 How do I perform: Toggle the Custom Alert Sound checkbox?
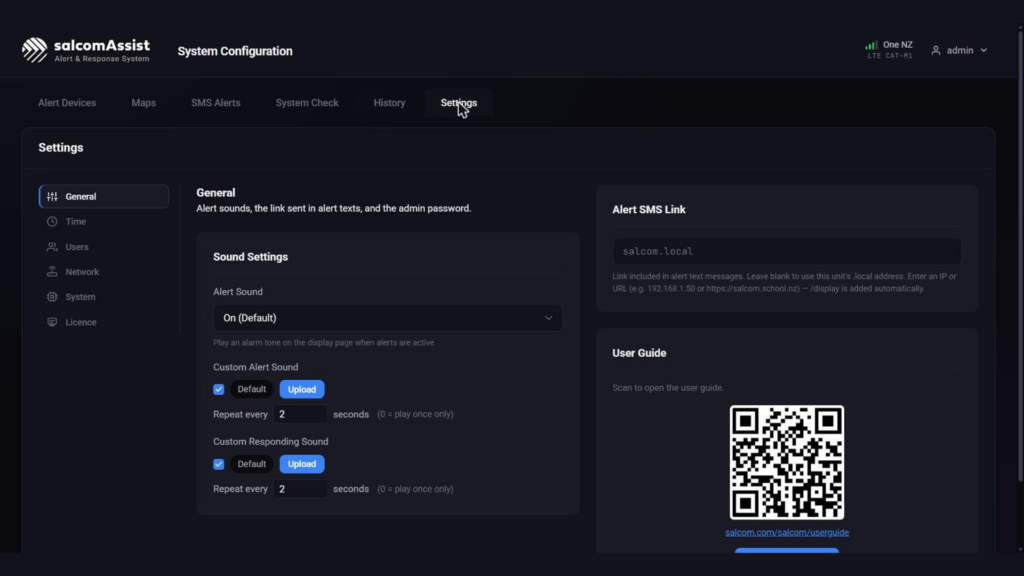(219, 389)
